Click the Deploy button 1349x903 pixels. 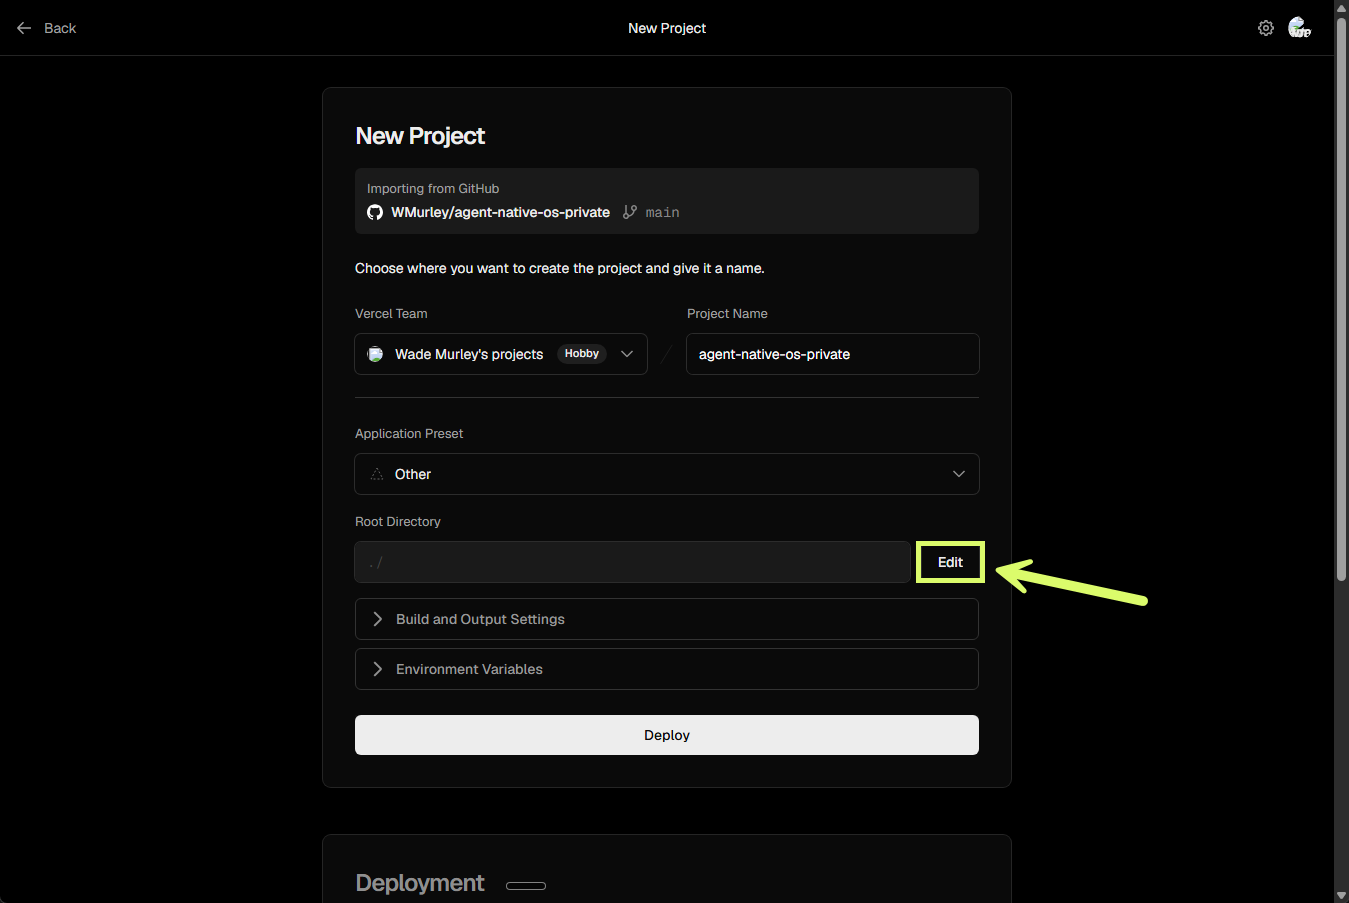pos(667,735)
